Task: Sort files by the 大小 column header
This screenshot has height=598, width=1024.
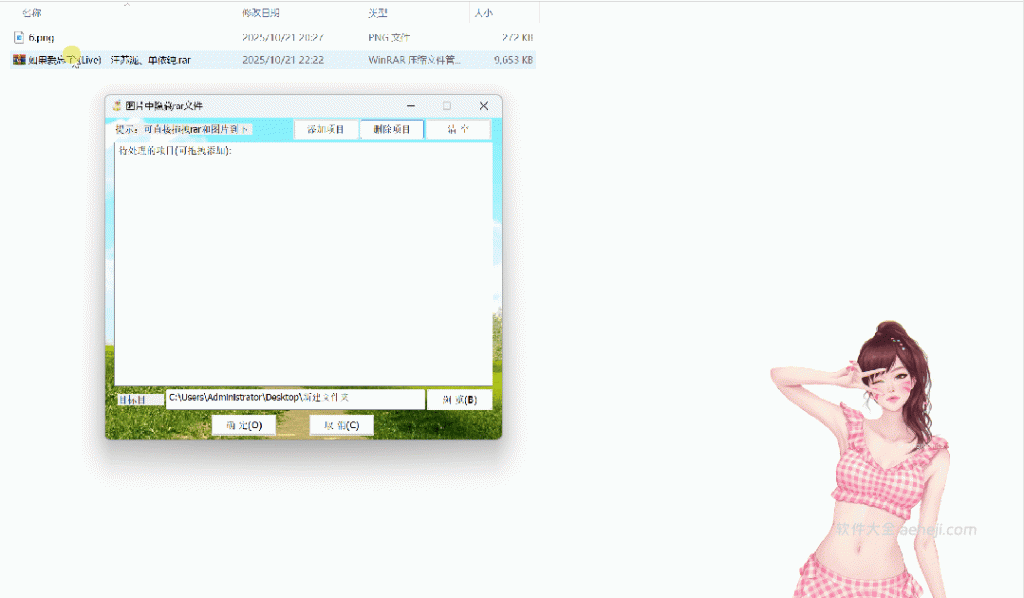Action: 482,13
